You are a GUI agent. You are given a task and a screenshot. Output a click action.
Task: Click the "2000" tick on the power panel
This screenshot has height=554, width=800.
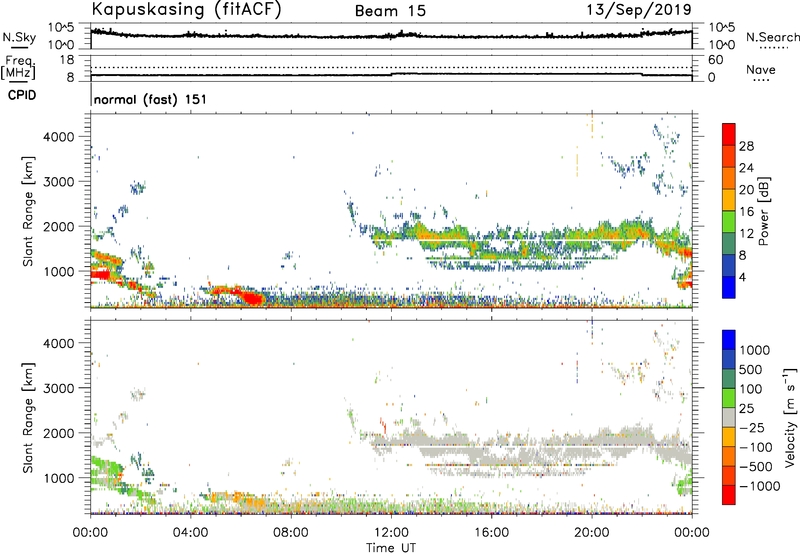58,226
